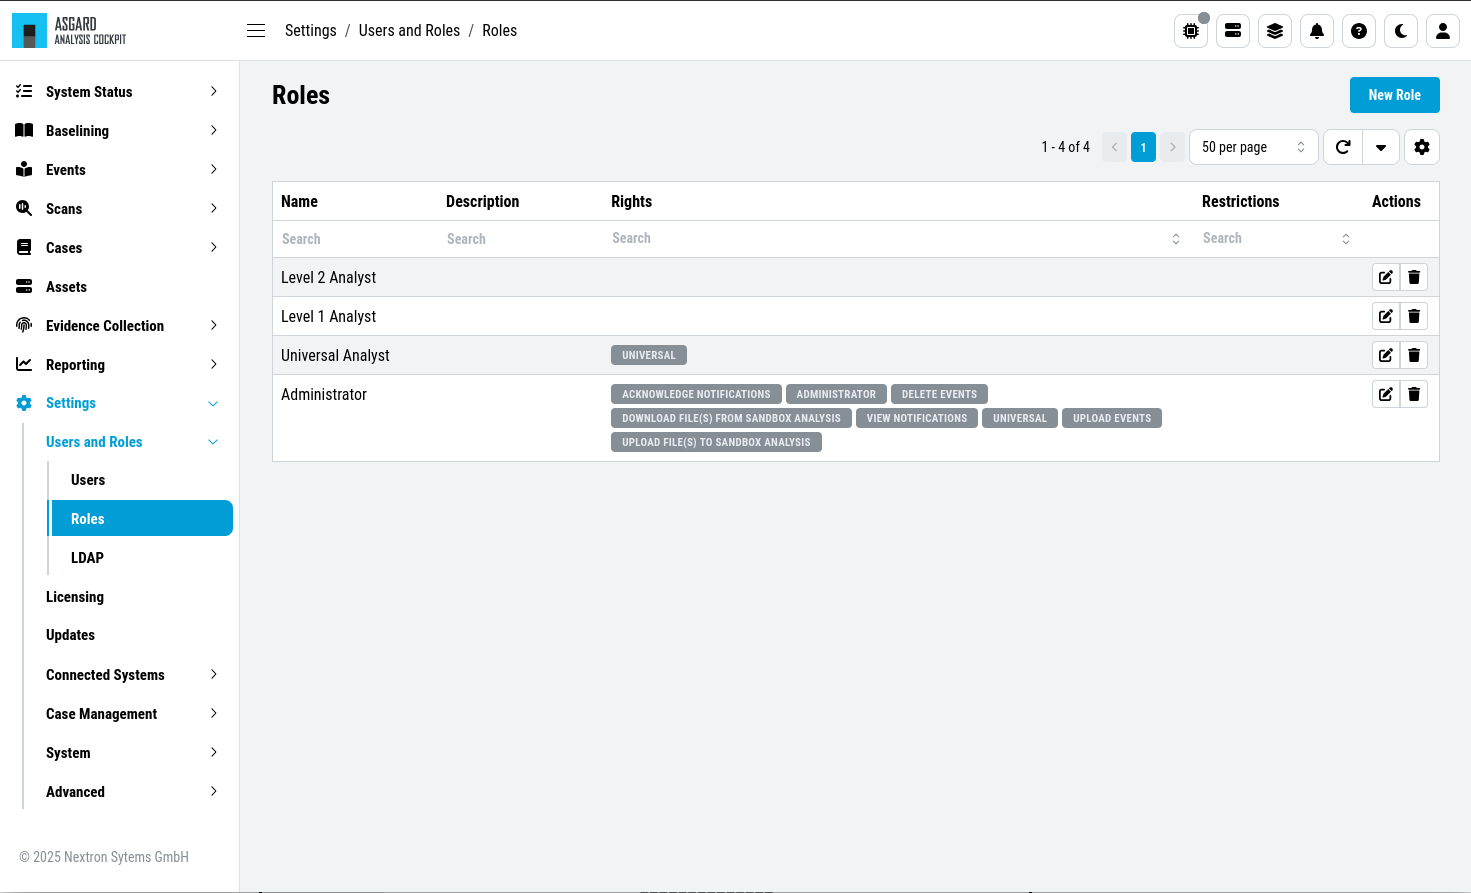Image resolution: width=1471 pixels, height=893 pixels.
Task: Refresh the roles table
Action: click(1343, 147)
